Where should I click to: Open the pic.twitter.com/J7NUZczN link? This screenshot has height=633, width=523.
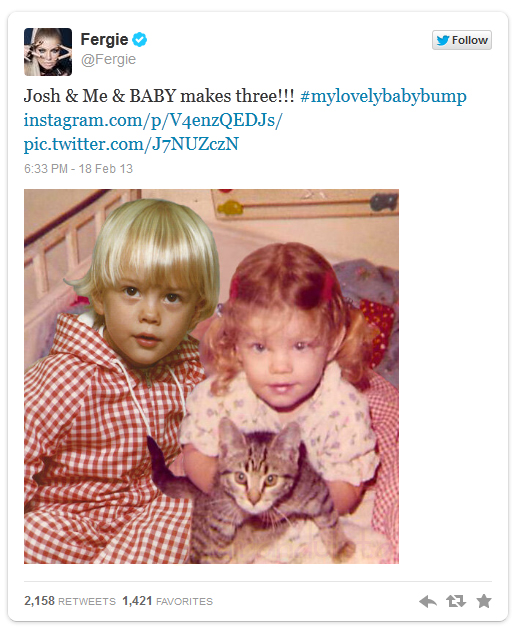click(x=131, y=144)
